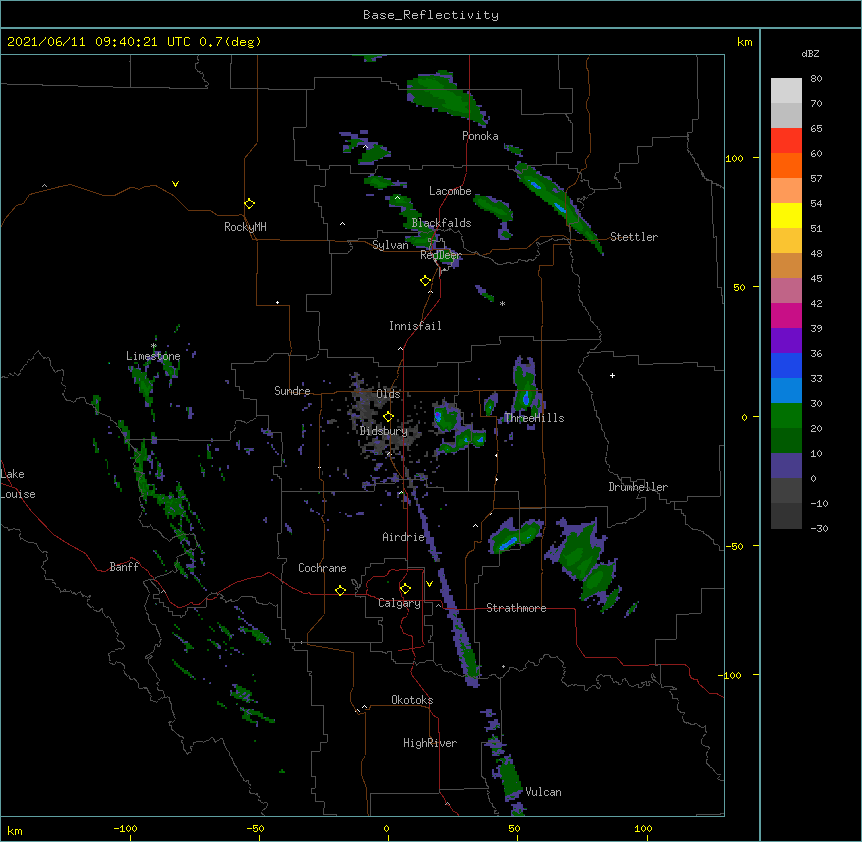The image size is (862, 842).
Task: Click the asterisk marker above Limestone
Action: [154, 346]
